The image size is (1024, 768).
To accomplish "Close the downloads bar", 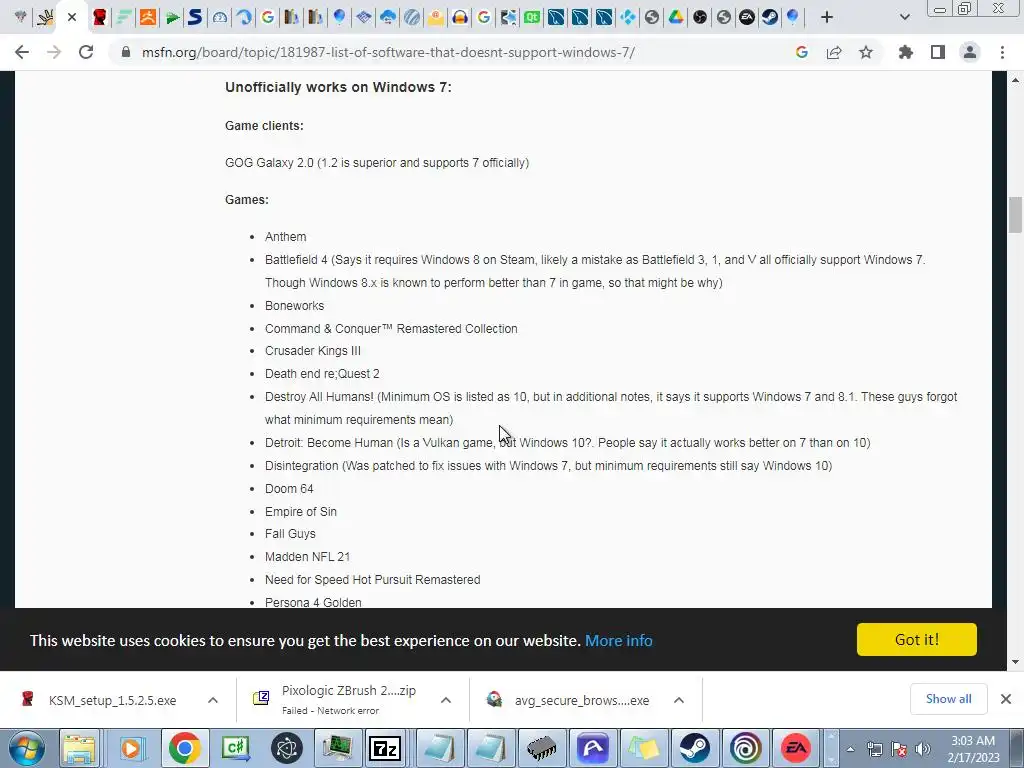I will click(1006, 699).
